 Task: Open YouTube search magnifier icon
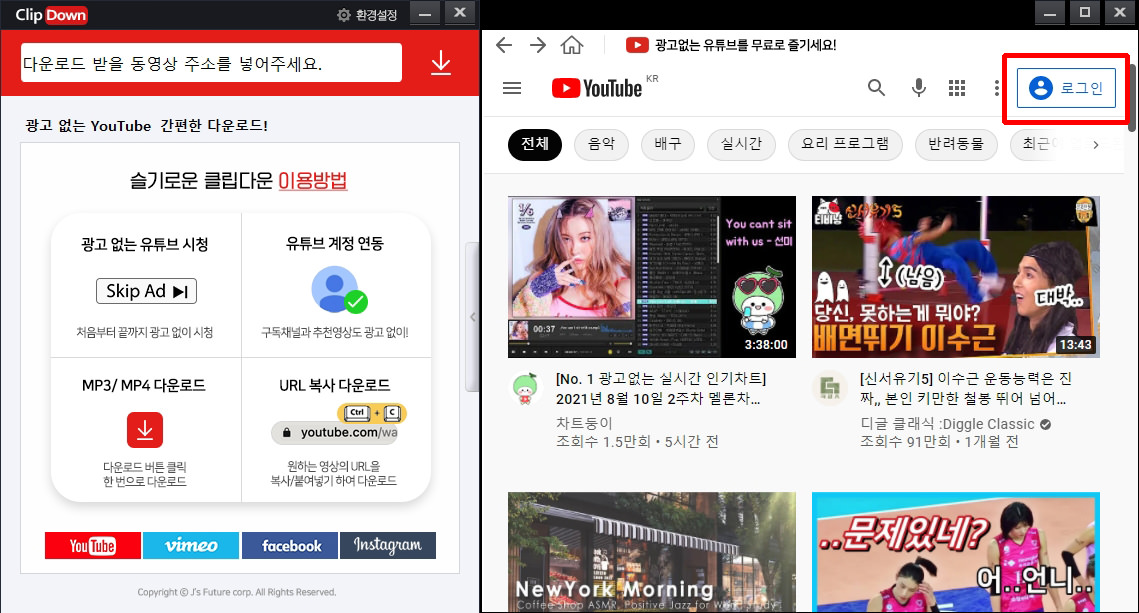[877, 88]
